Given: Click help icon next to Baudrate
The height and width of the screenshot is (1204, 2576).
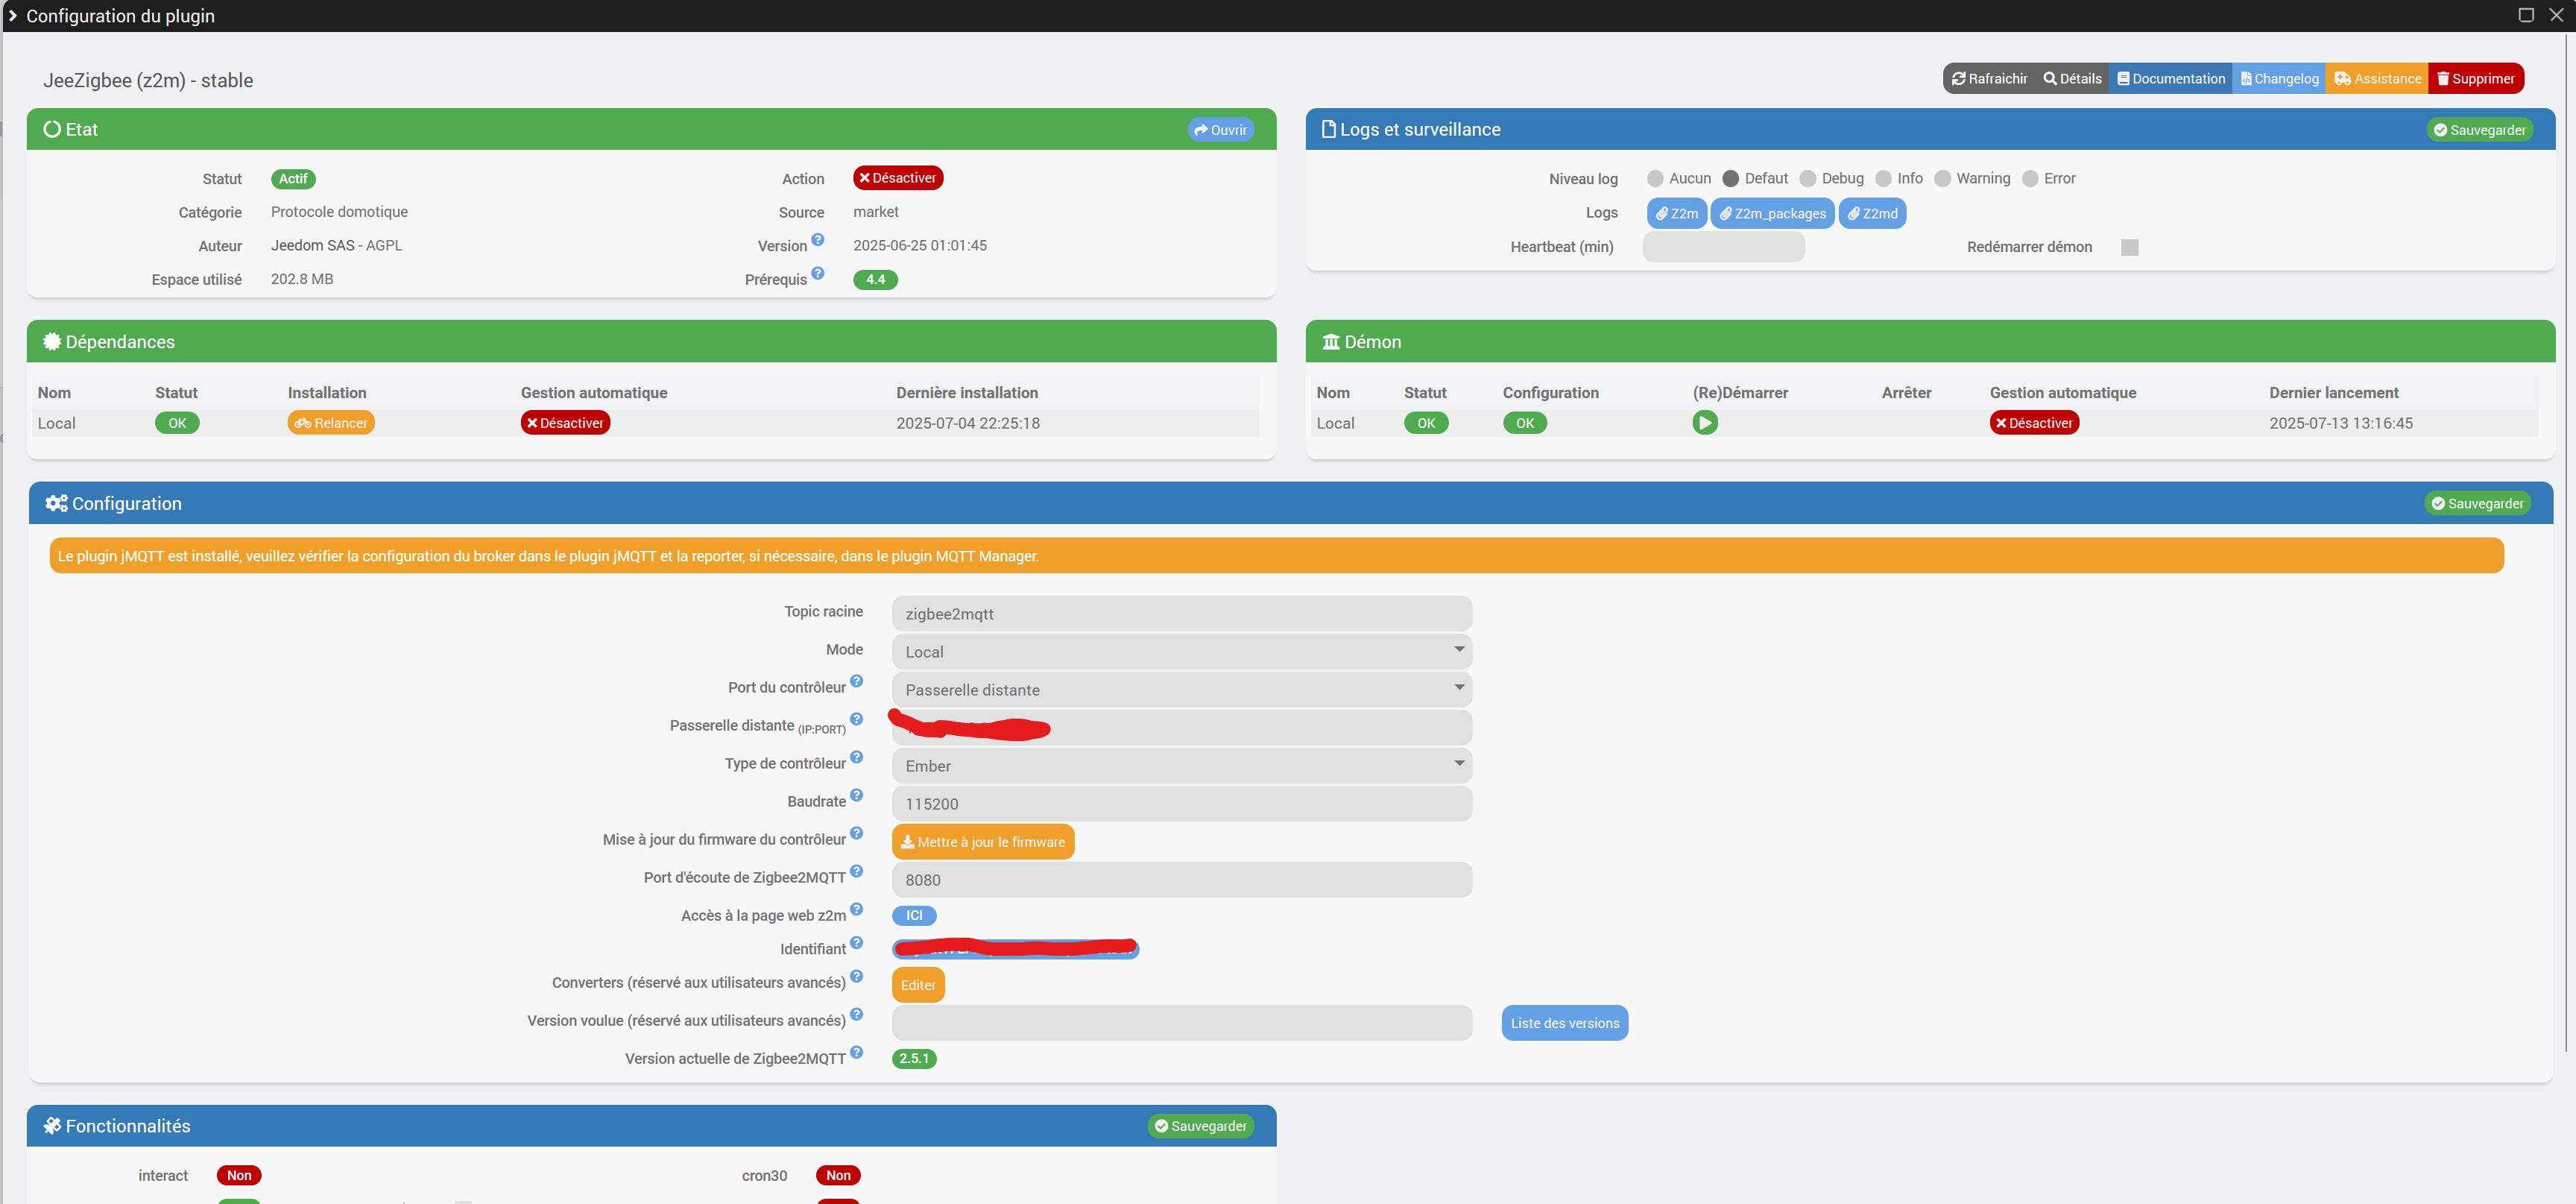Looking at the screenshot, I should coord(856,796).
